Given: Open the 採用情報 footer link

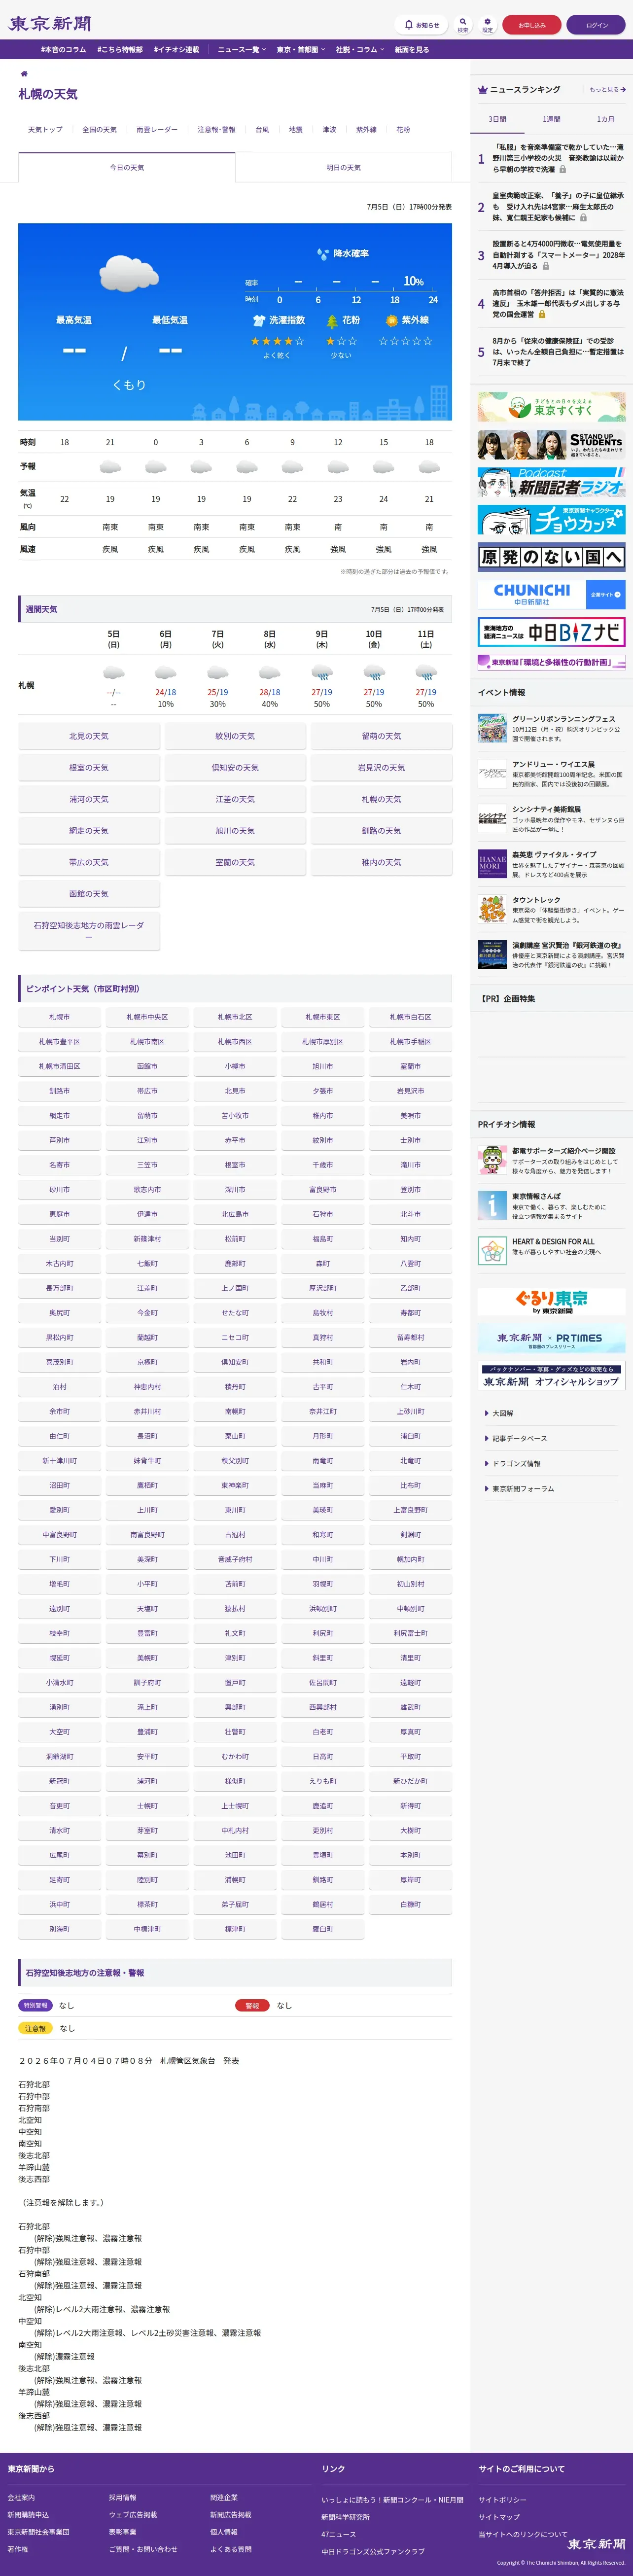Looking at the screenshot, I should click(123, 2498).
